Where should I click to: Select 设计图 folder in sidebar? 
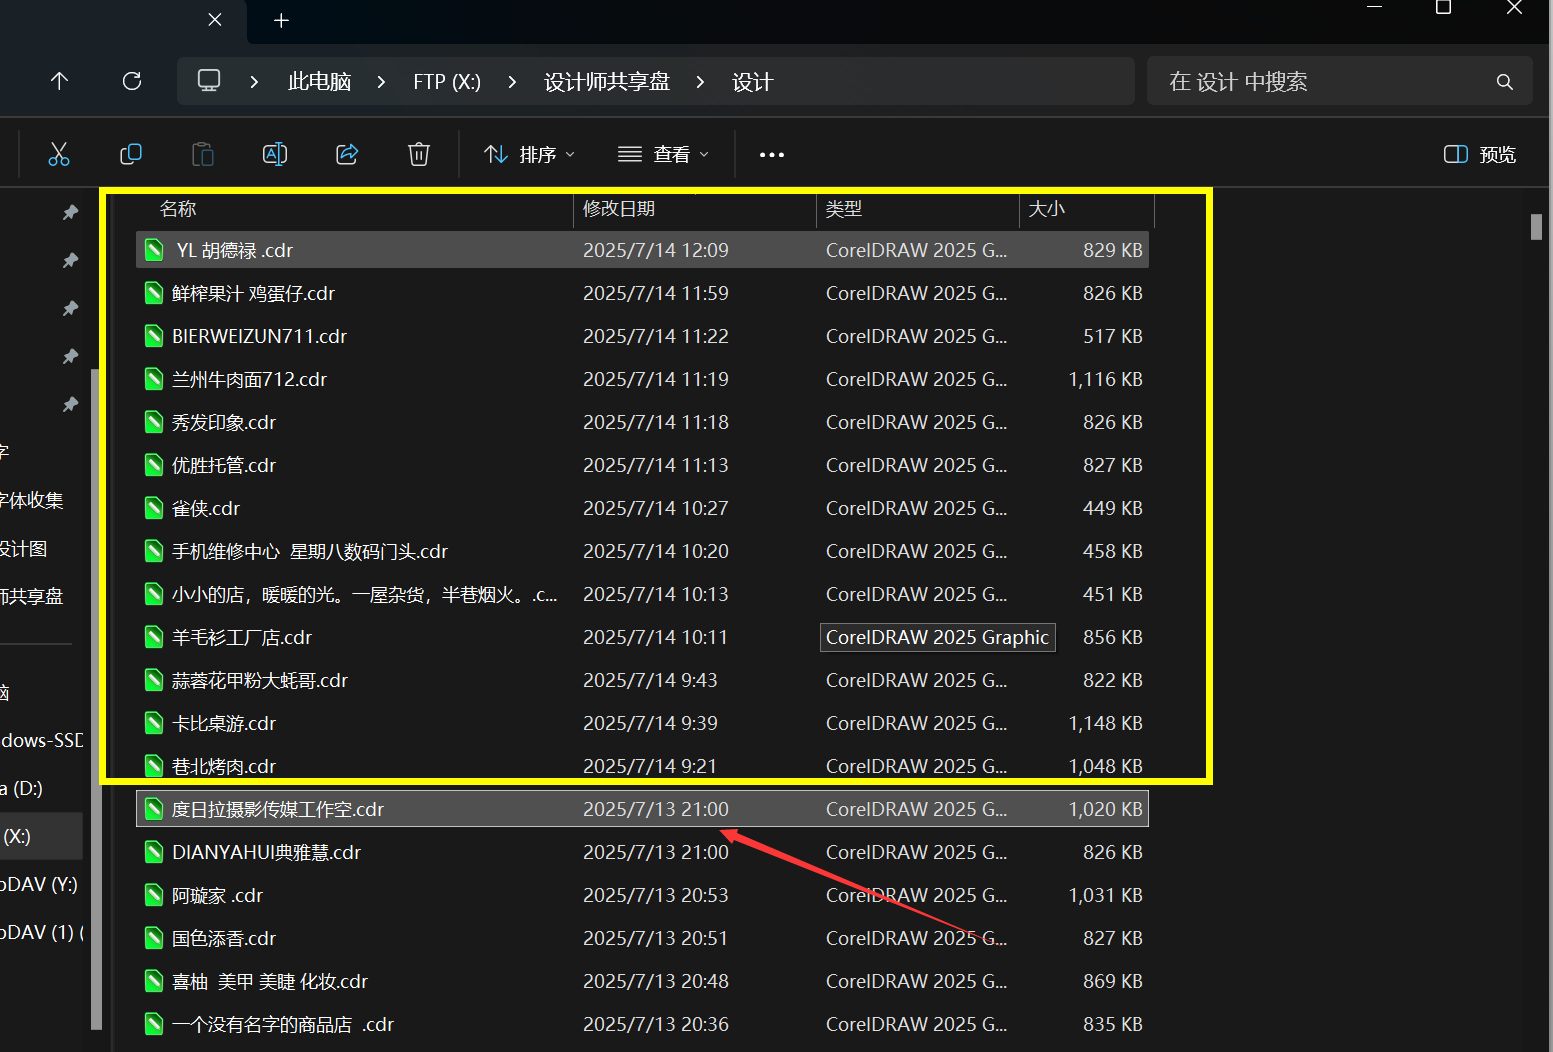click(41, 548)
